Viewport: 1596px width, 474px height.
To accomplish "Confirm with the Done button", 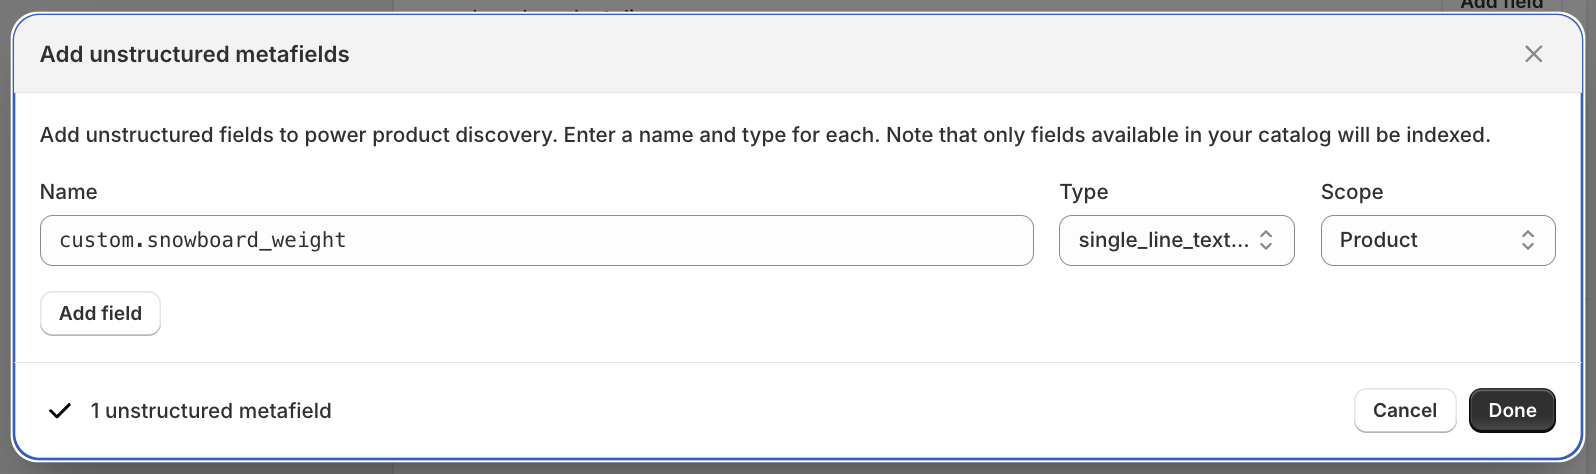I will tap(1511, 410).
